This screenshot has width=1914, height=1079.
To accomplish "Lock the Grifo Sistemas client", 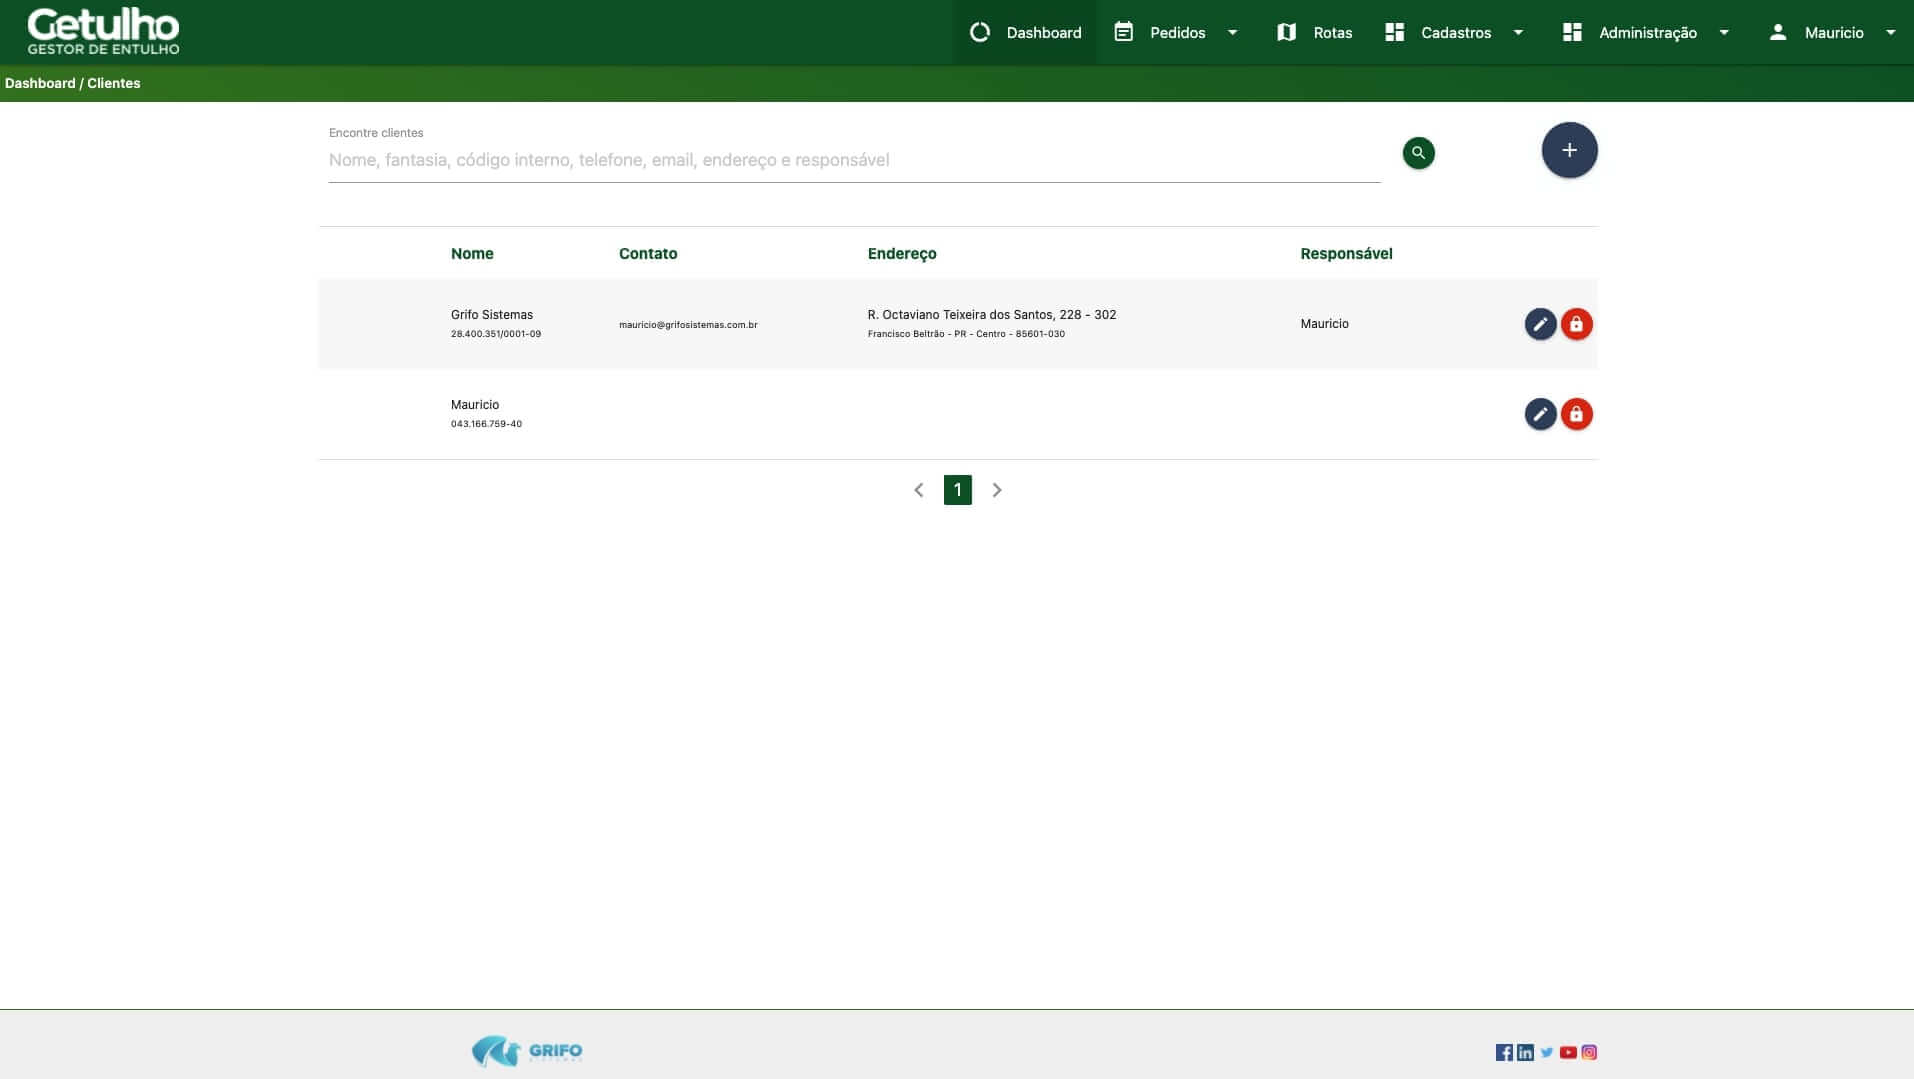I will [x=1577, y=324].
